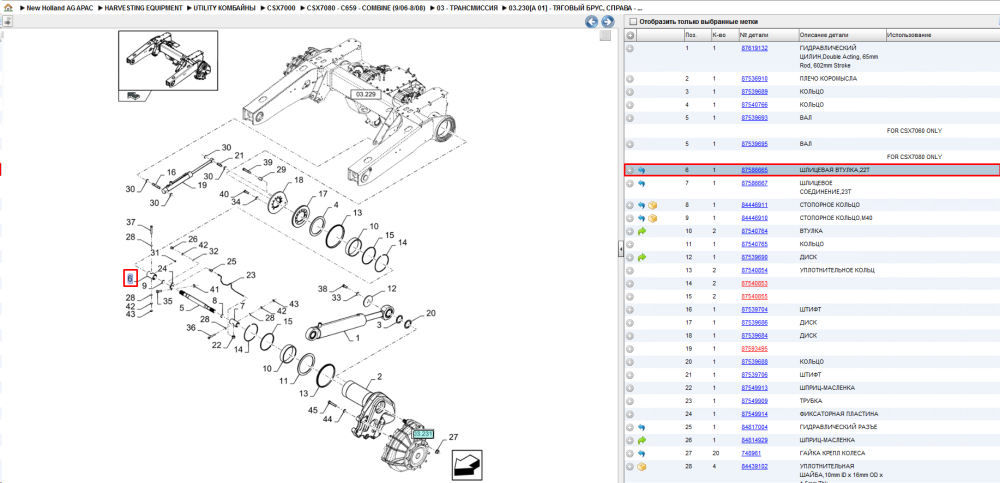The height and width of the screenshot is (483, 1000).
Task: Select callout 27 on the diagram
Action: click(x=453, y=437)
